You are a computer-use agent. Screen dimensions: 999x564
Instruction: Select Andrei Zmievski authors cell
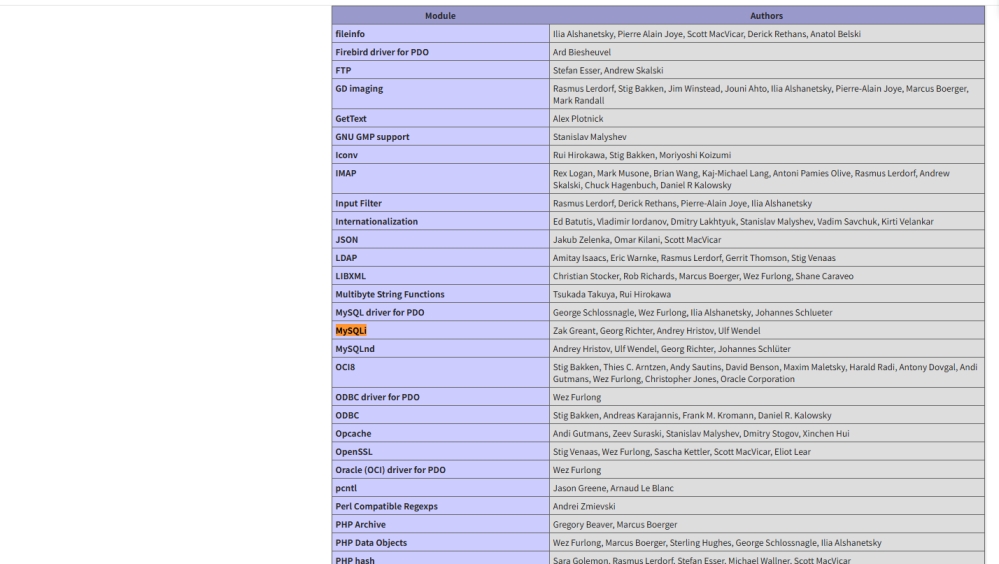[x=766, y=506]
